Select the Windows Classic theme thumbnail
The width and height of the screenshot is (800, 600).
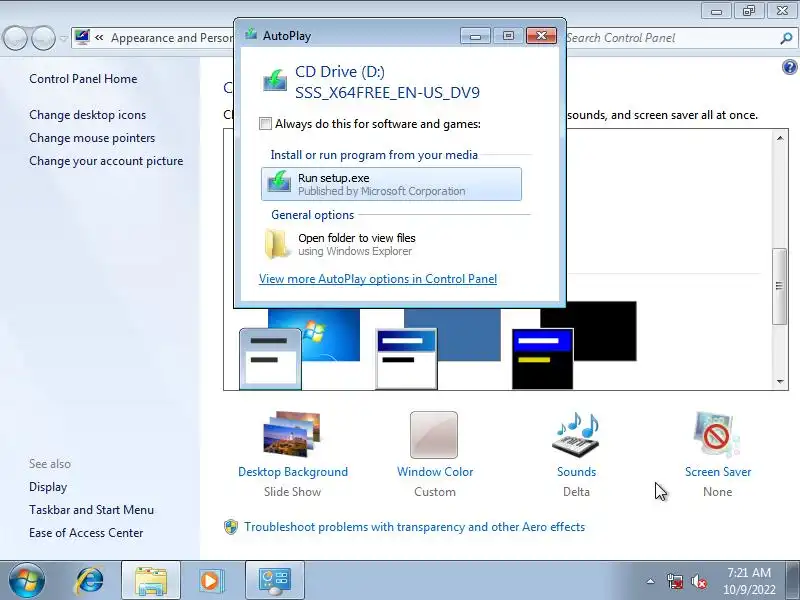(438, 349)
